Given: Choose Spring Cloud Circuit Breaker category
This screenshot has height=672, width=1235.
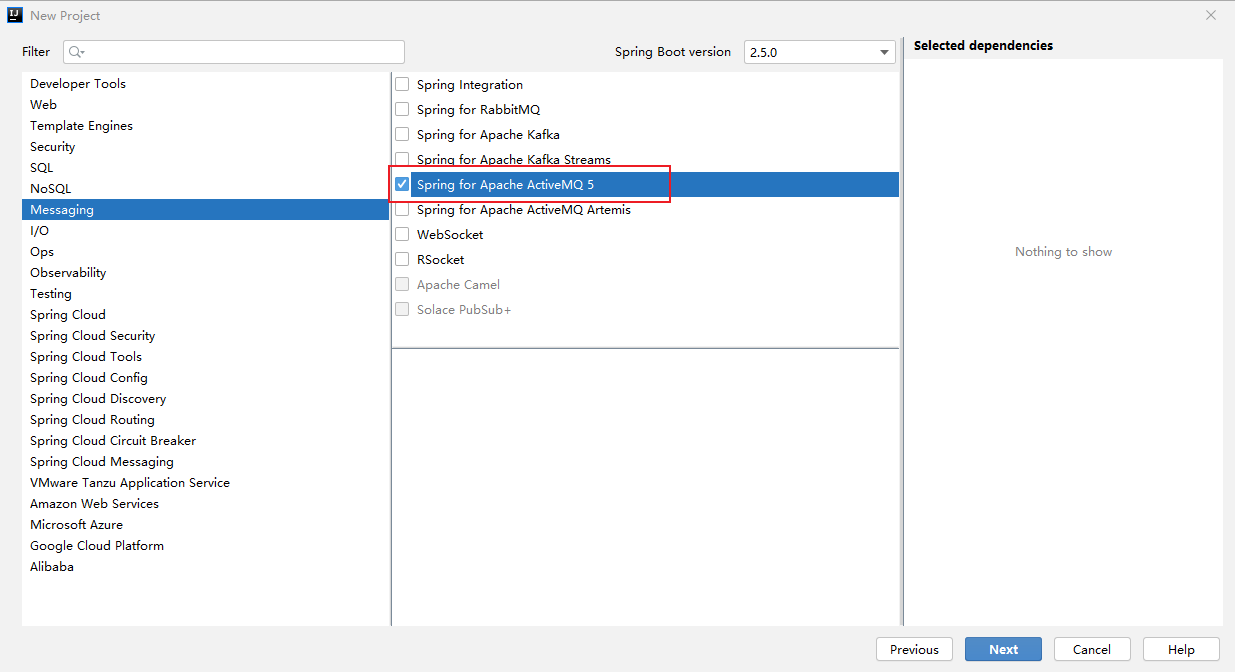Looking at the screenshot, I should pos(205,441).
